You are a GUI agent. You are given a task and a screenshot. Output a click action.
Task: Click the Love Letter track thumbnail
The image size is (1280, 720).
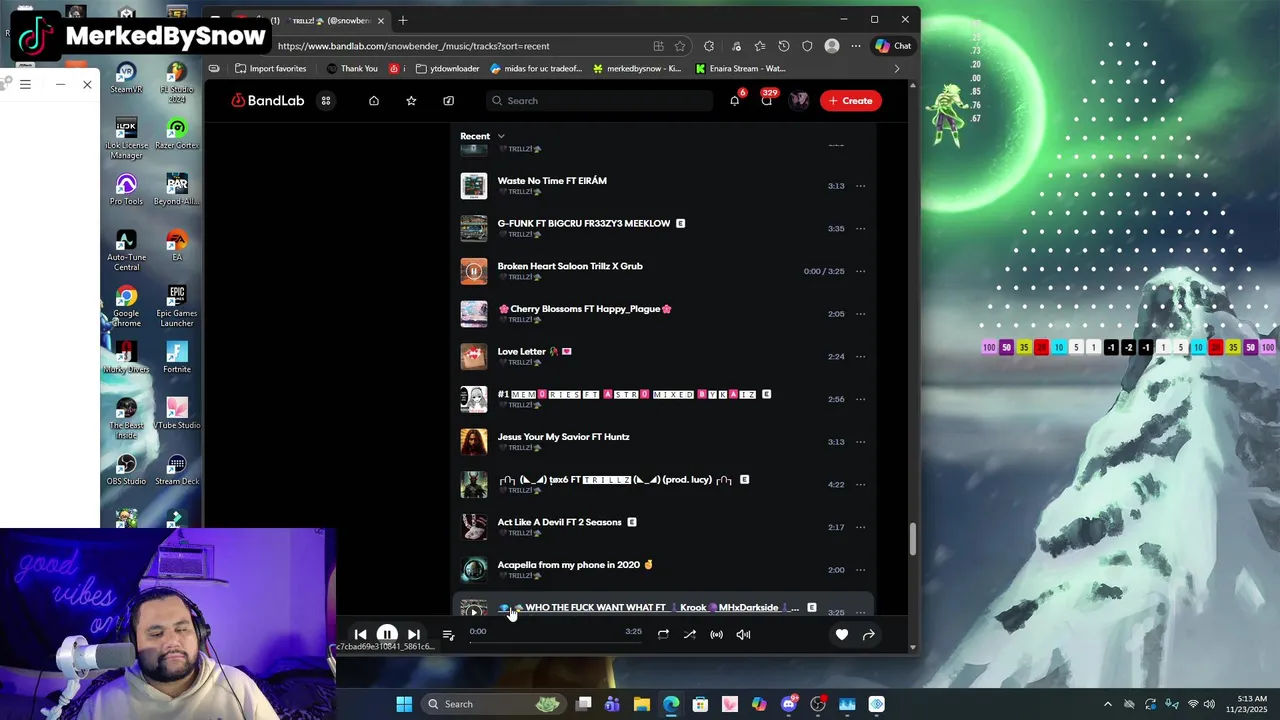coord(474,356)
